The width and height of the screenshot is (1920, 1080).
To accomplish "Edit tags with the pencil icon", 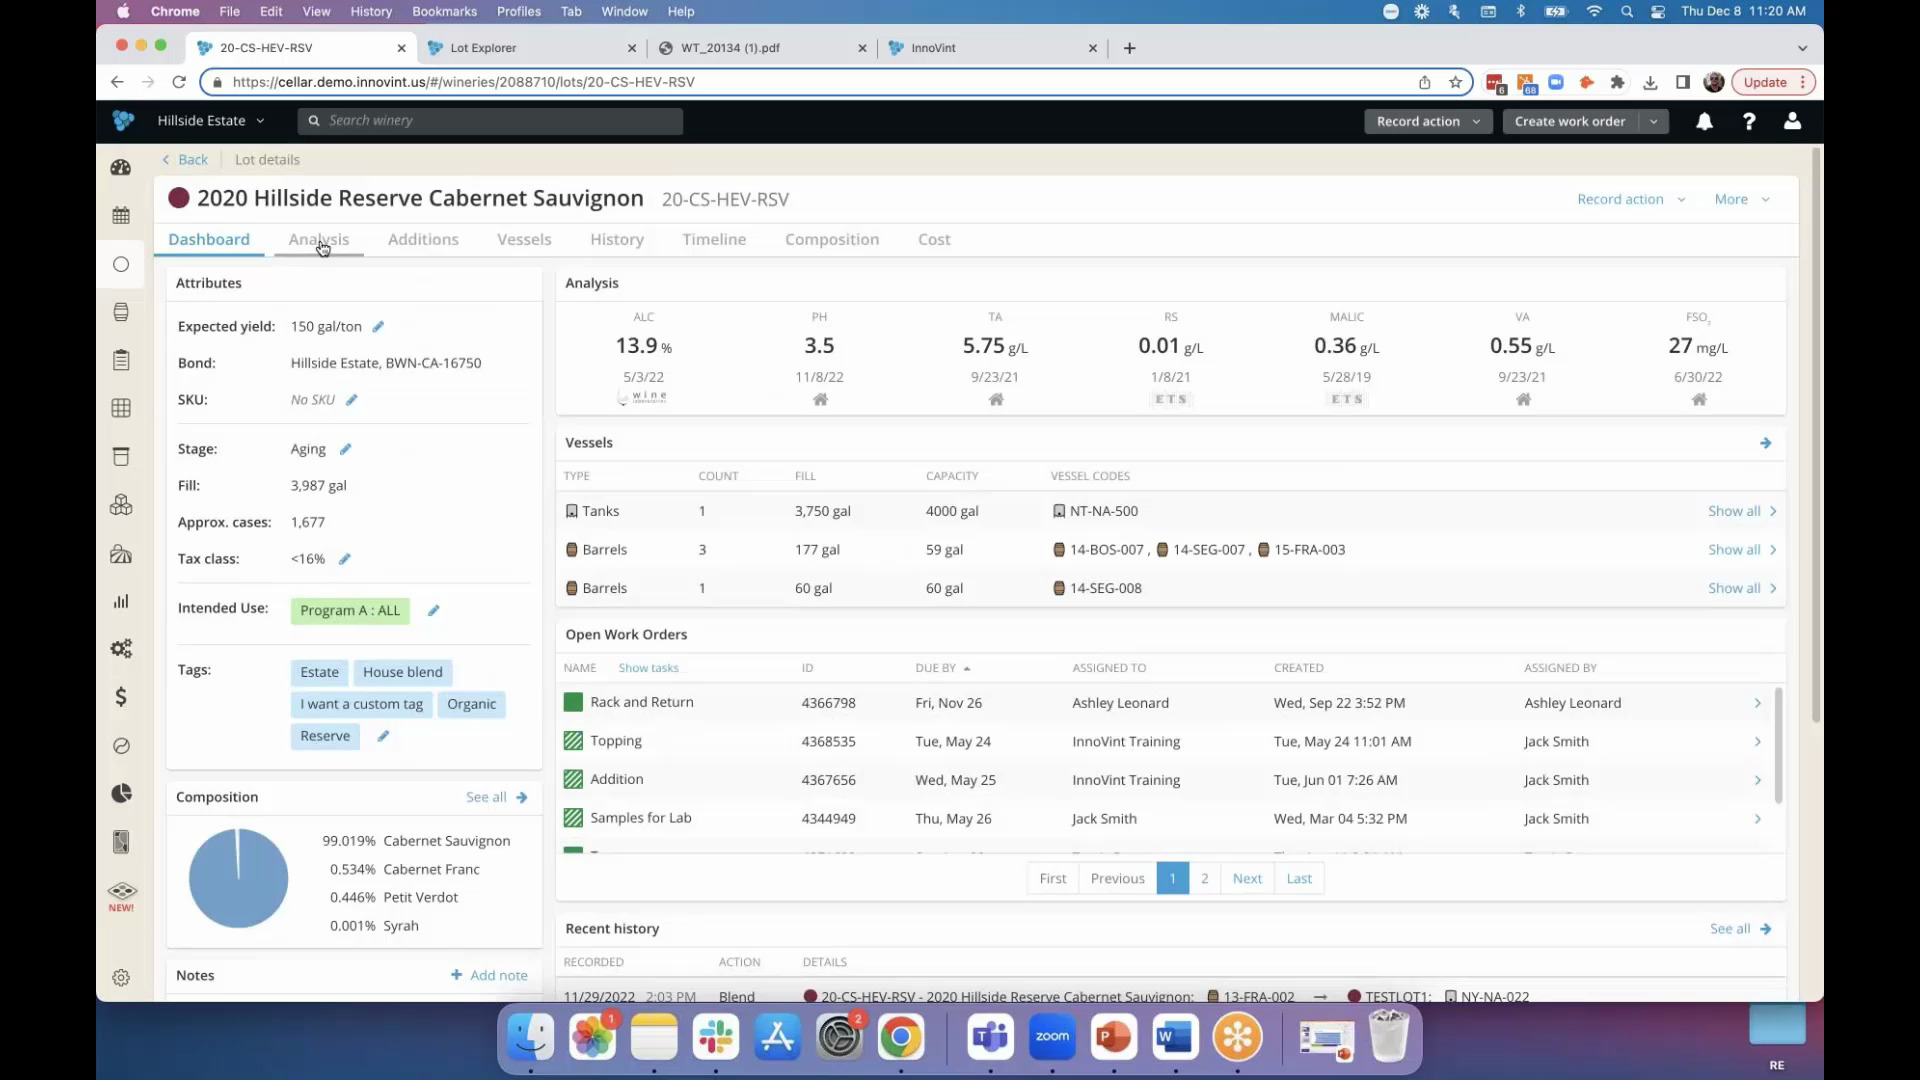I will pos(383,736).
